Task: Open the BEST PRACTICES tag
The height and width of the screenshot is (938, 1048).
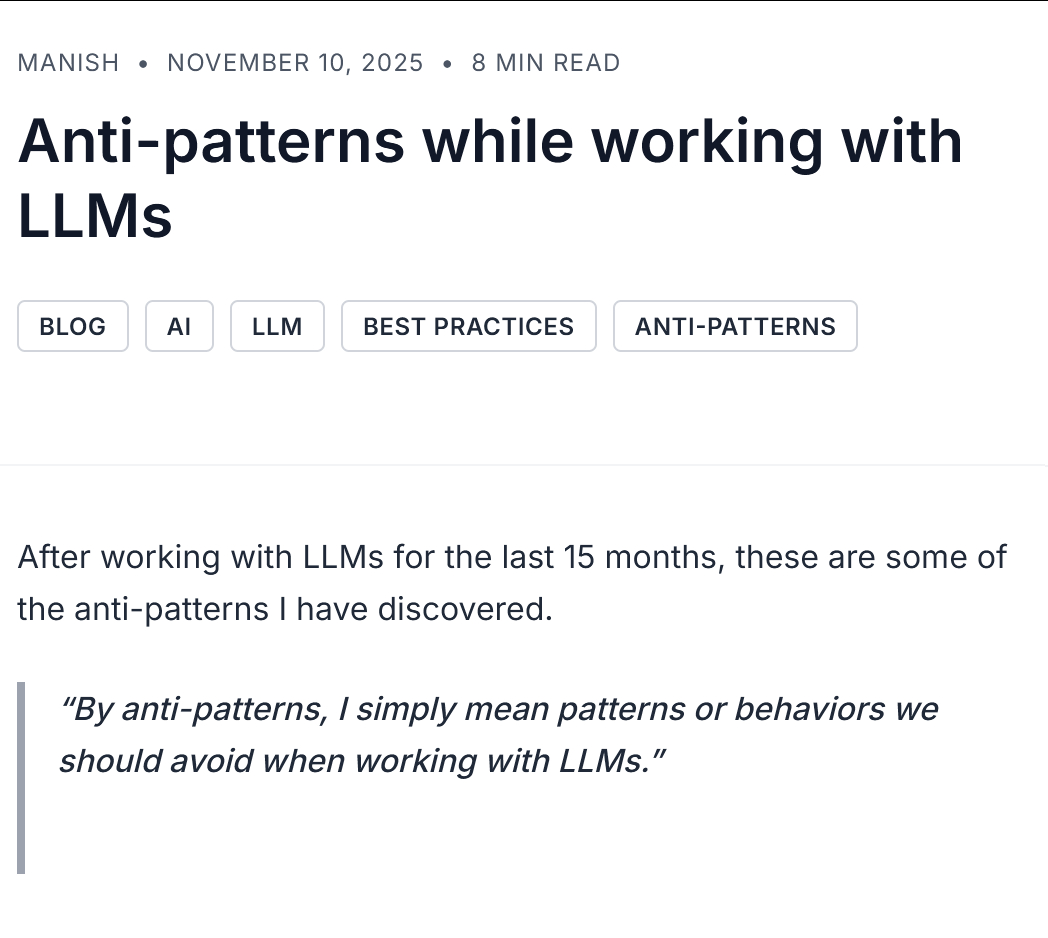Action: tap(468, 326)
